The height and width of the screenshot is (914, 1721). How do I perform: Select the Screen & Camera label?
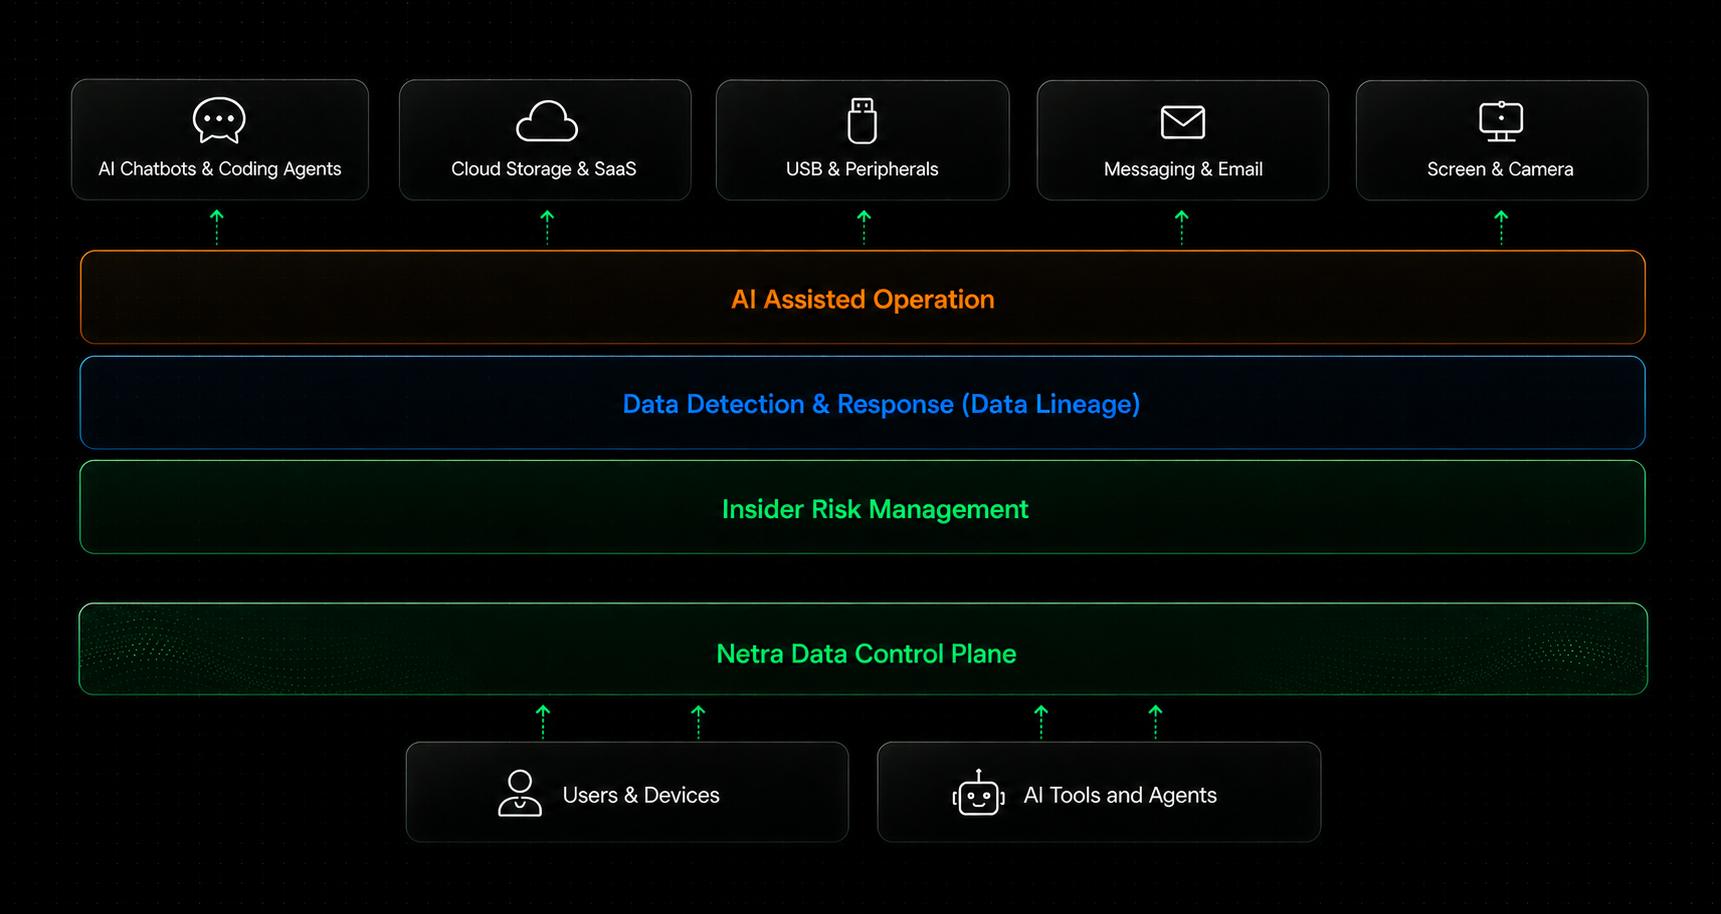pos(1500,169)
